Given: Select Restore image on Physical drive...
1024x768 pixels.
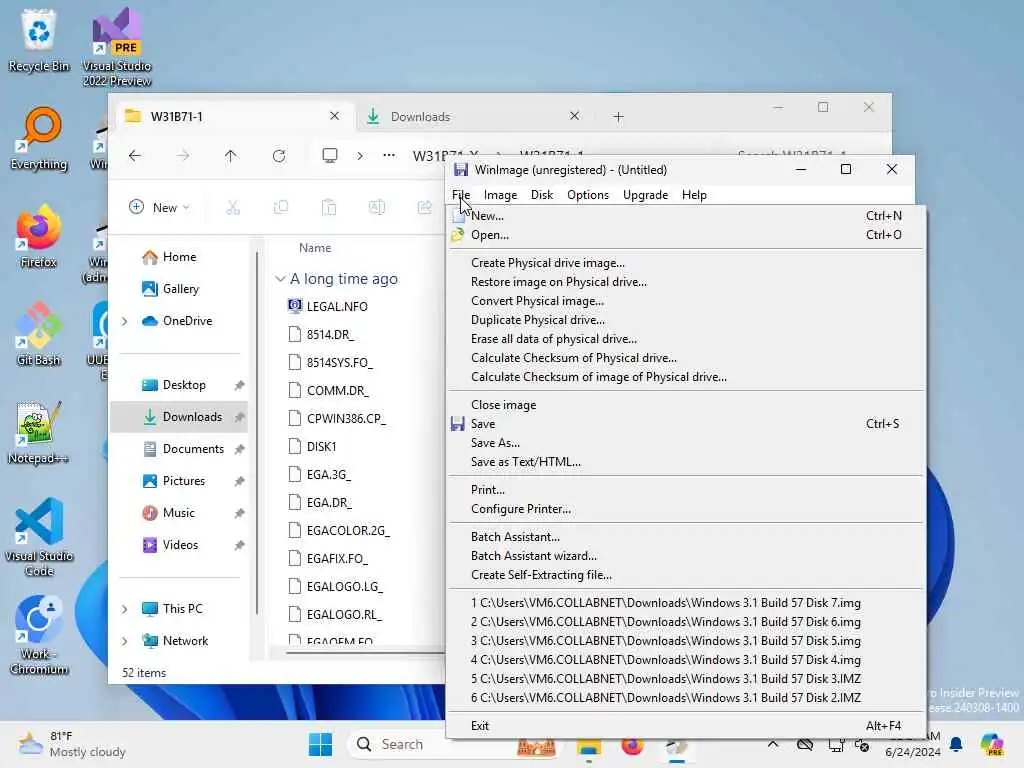Looking at the screenshot, I should pos(686,282).
